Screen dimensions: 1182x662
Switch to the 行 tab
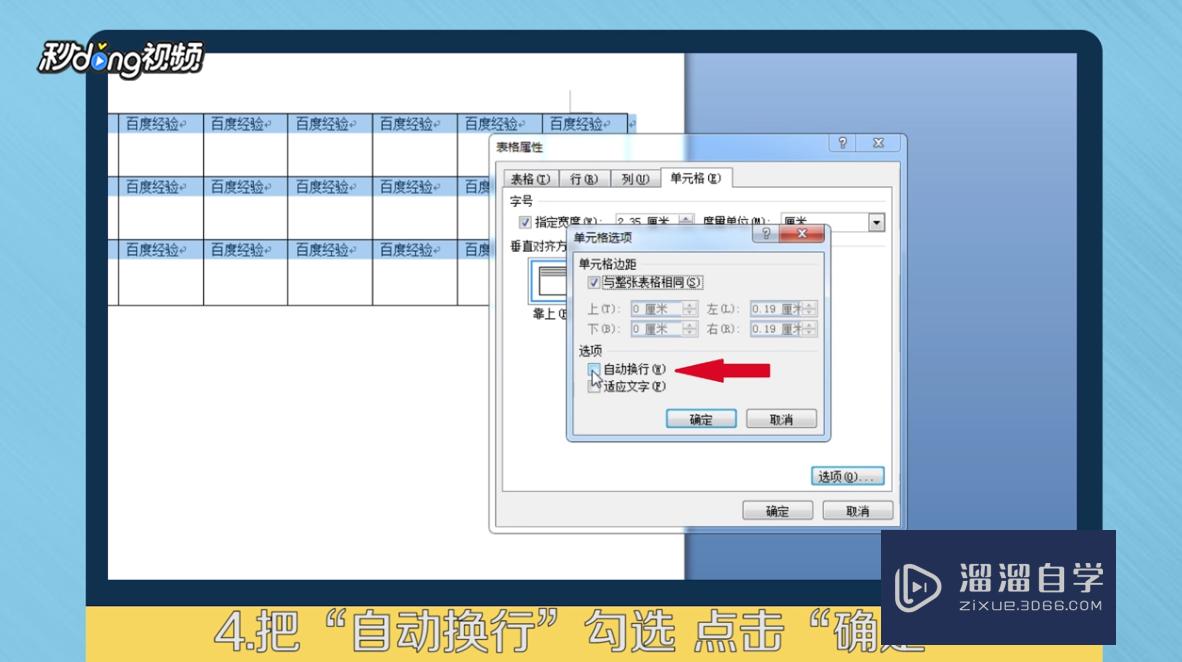pos(583,179)
